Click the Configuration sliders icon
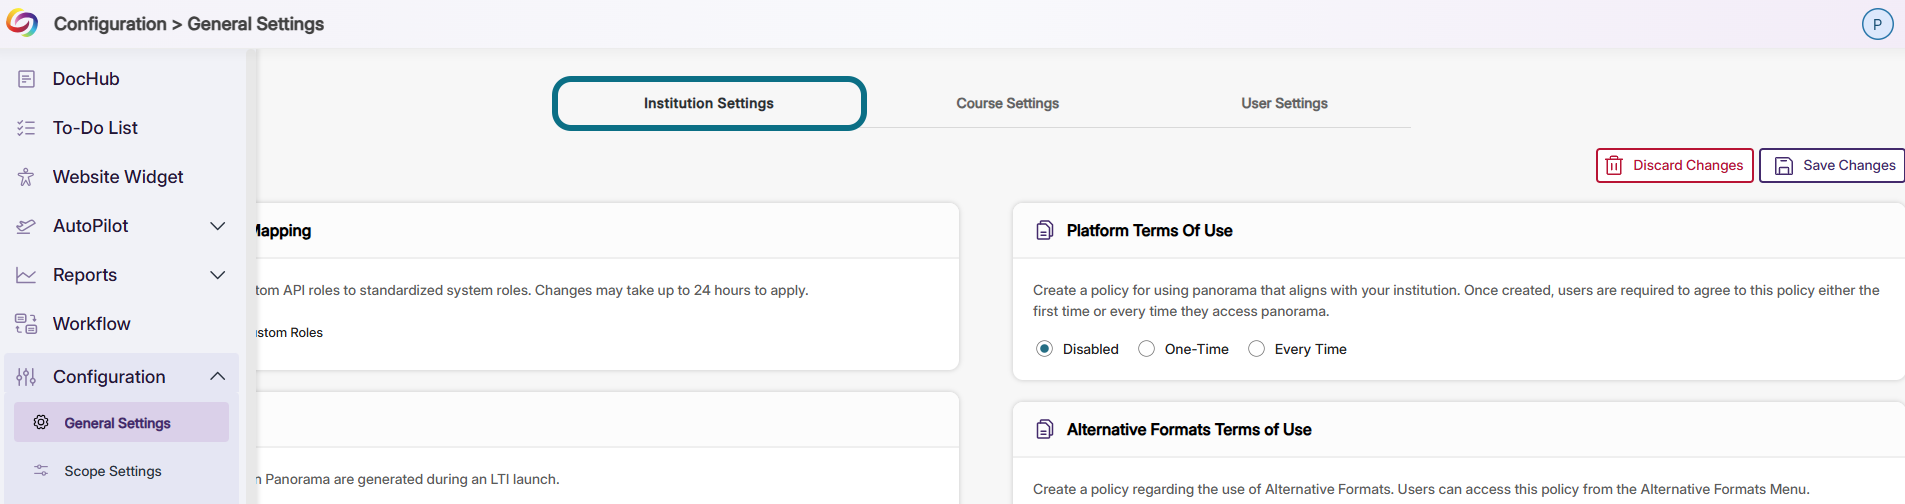Screen dimensions: 1905x504 point(27,377)
